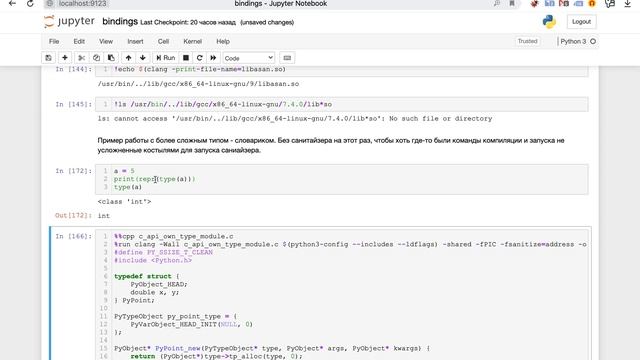Restart kernel and rerun all icon
The width and height of the screenshot is (640, 360).
pos(213,58)
